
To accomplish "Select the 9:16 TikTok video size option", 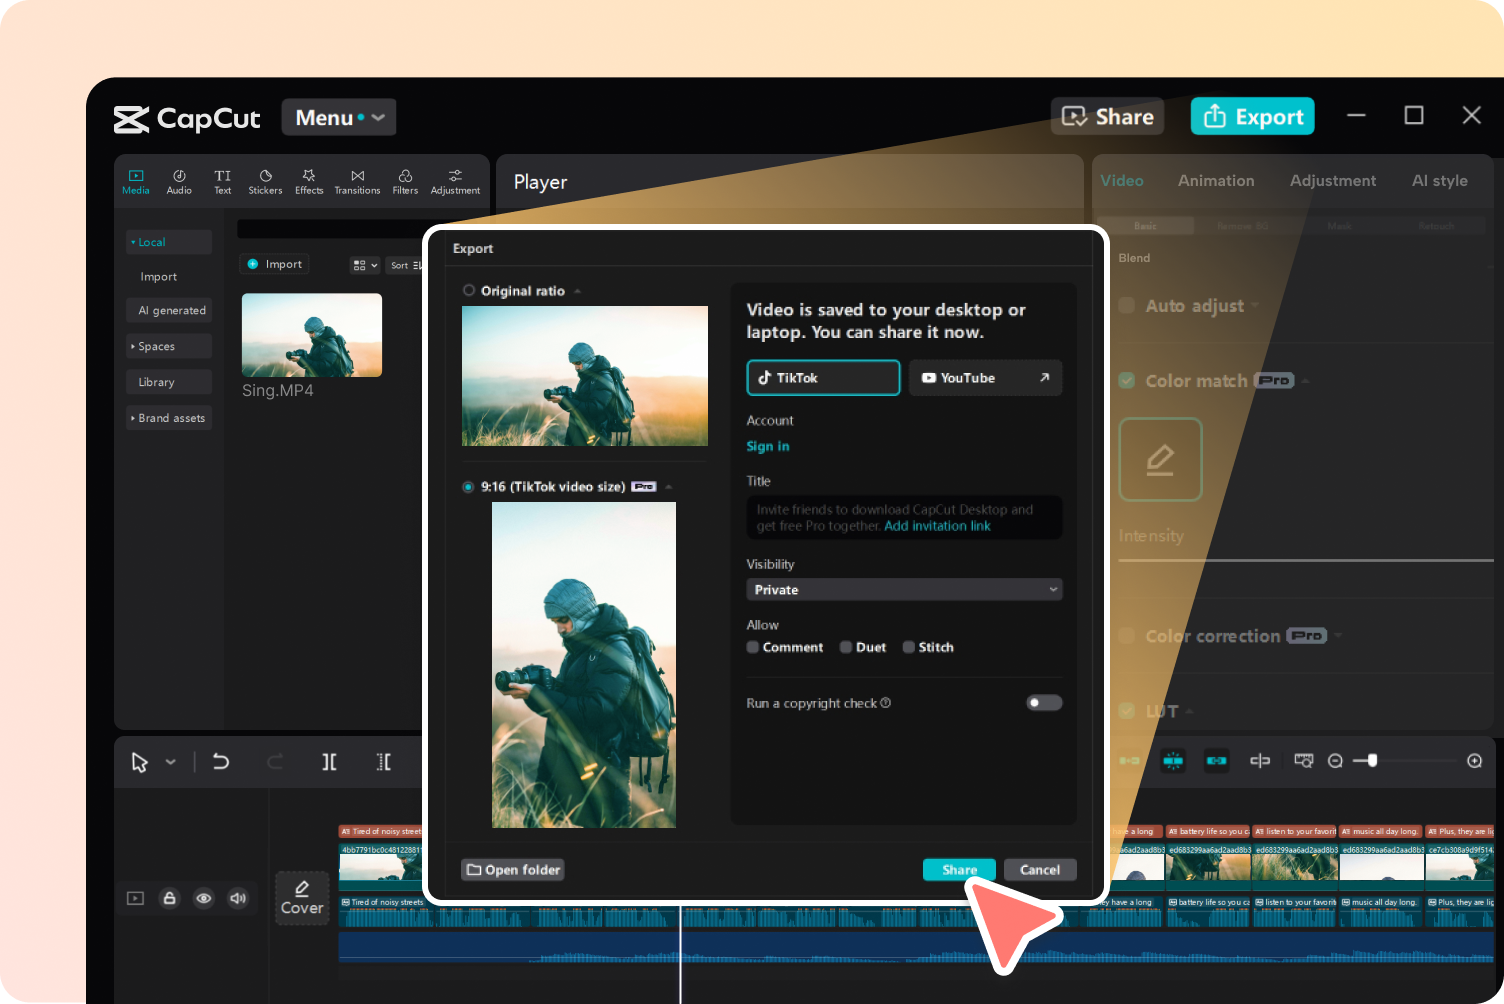I will [468, 487].
